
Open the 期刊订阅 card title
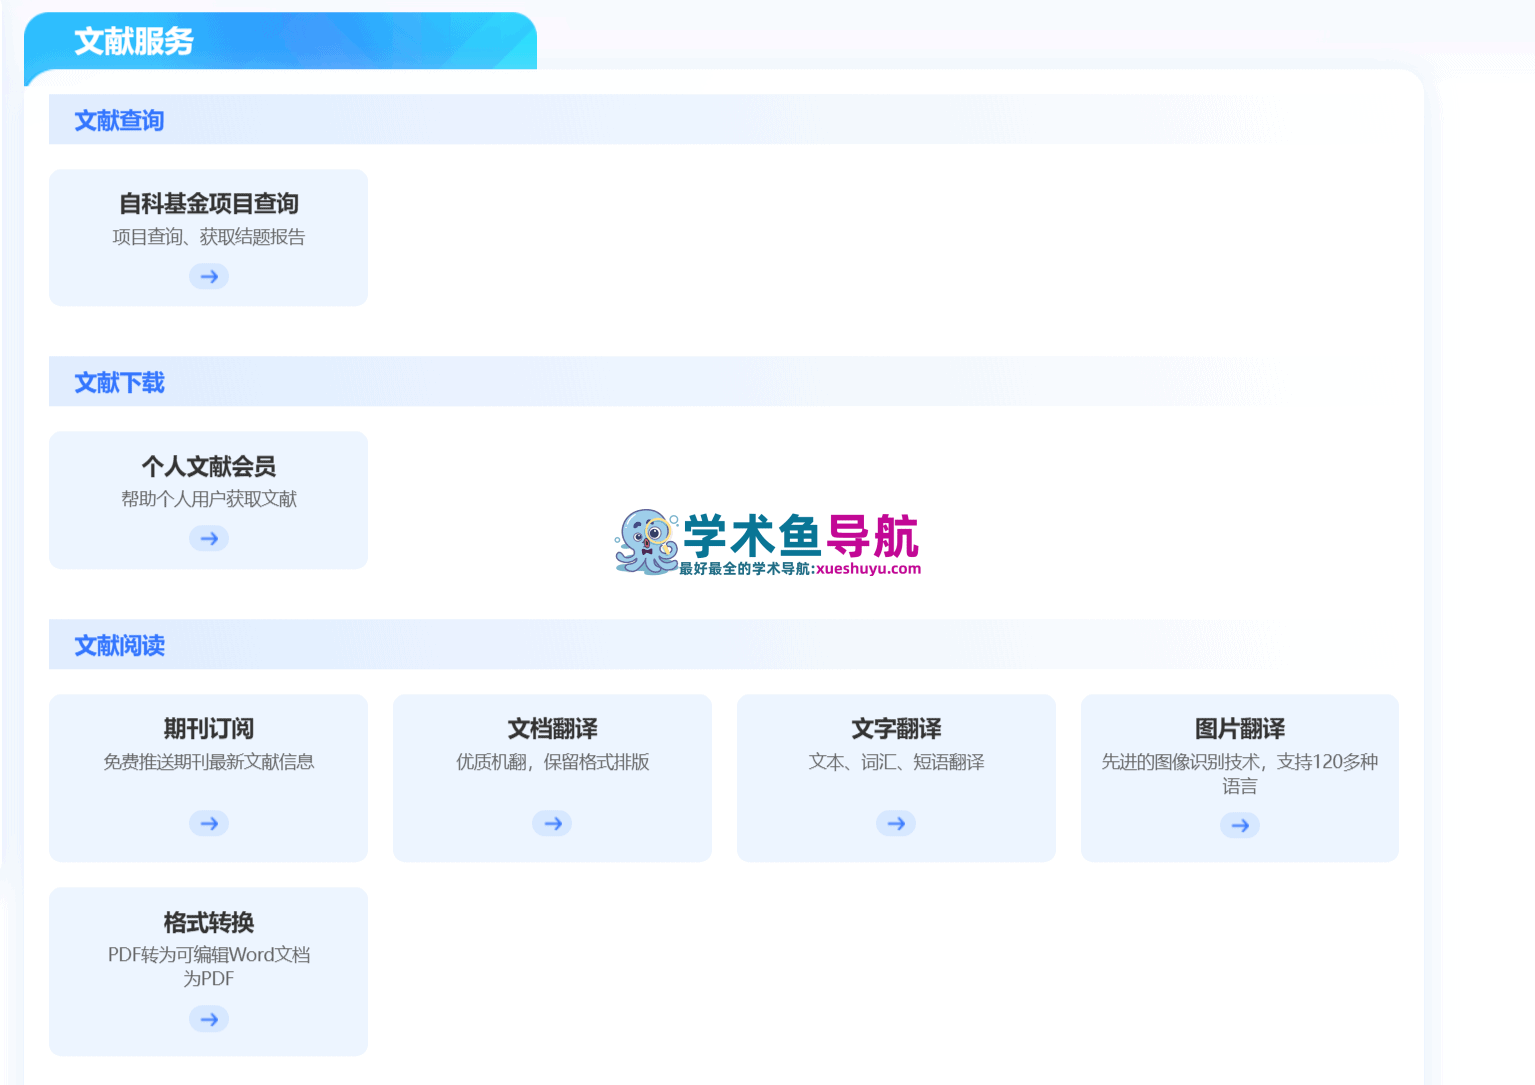[x=209, y=729]
